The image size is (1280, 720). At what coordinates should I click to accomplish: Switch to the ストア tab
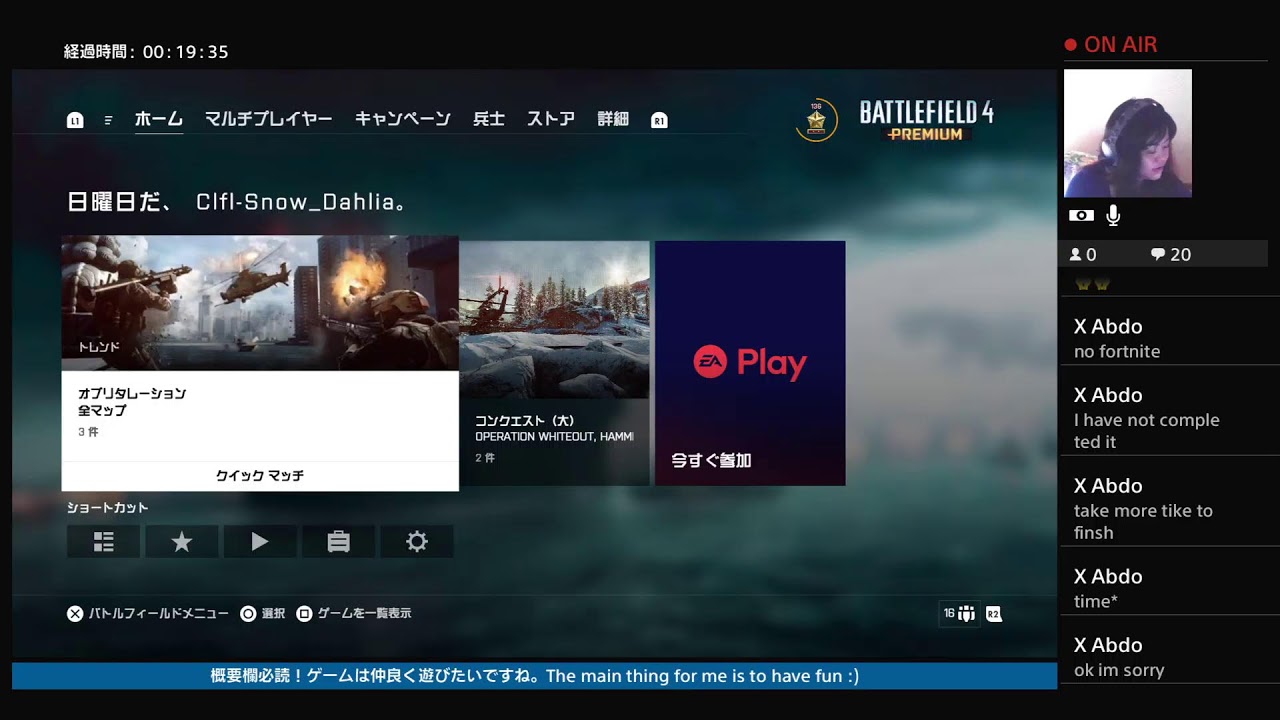pyautogui.click(x=551, y=119)
